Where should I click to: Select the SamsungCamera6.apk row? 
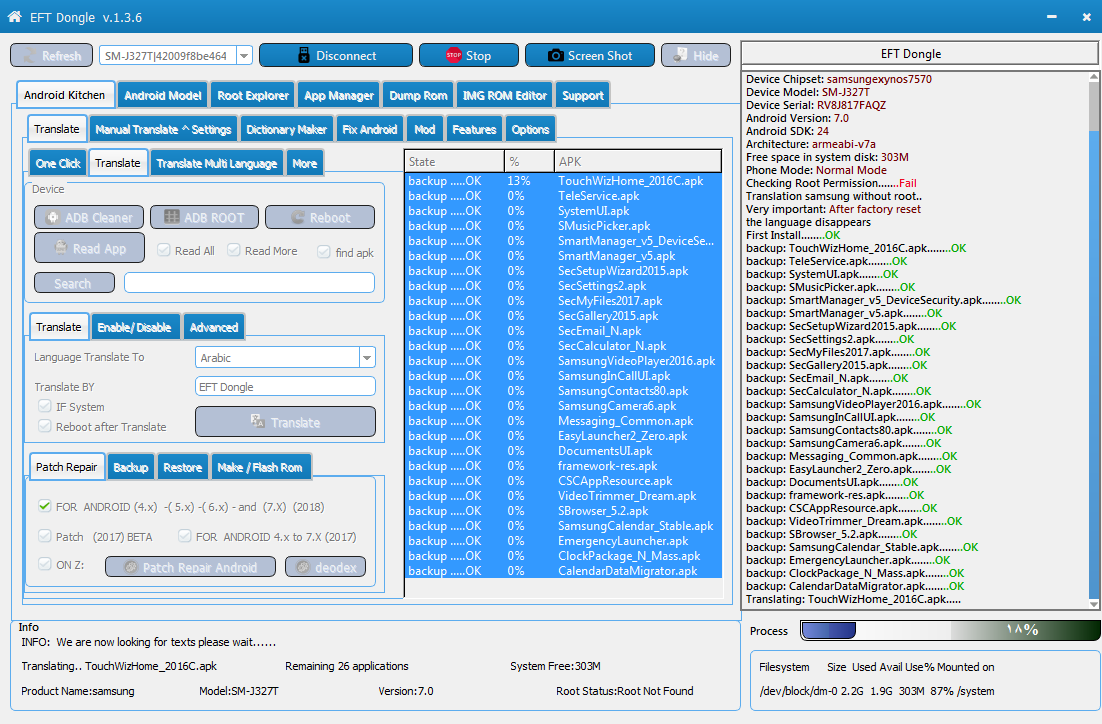564,406
